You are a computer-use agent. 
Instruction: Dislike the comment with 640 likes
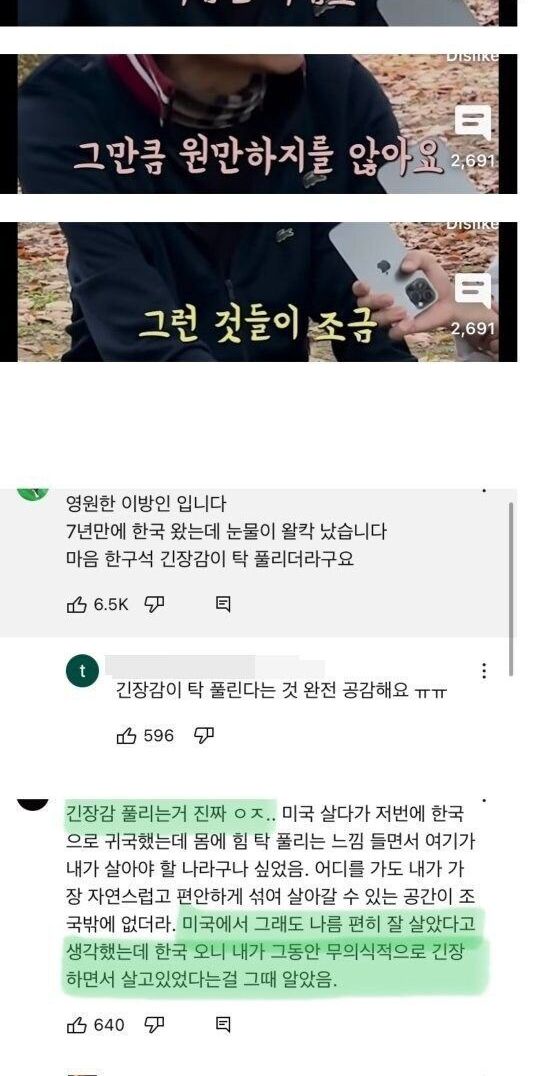[154, 1025]
